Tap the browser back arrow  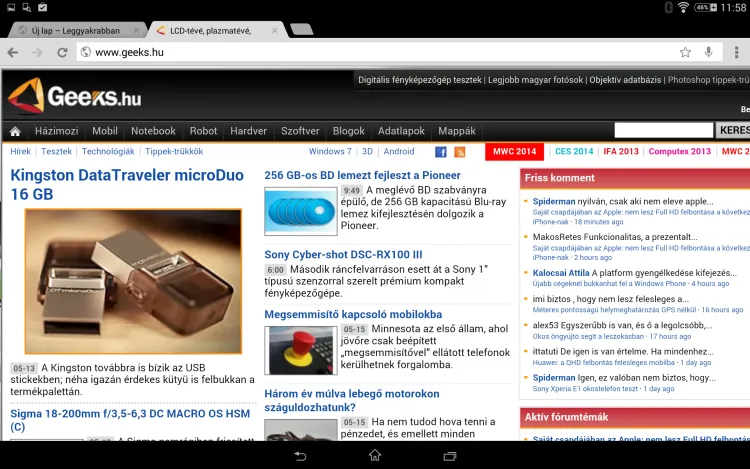[x=13, y=52]
